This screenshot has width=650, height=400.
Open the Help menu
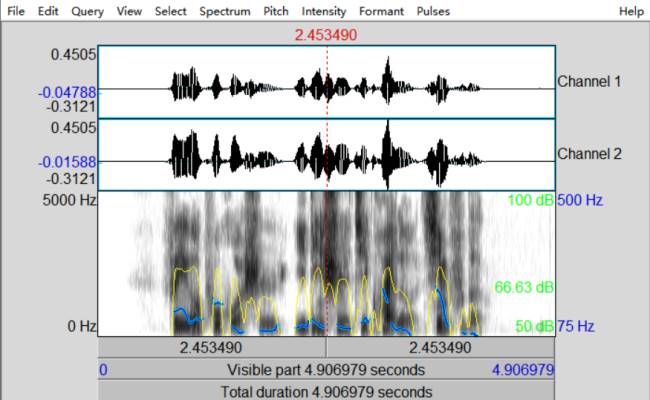coord(631,11)
